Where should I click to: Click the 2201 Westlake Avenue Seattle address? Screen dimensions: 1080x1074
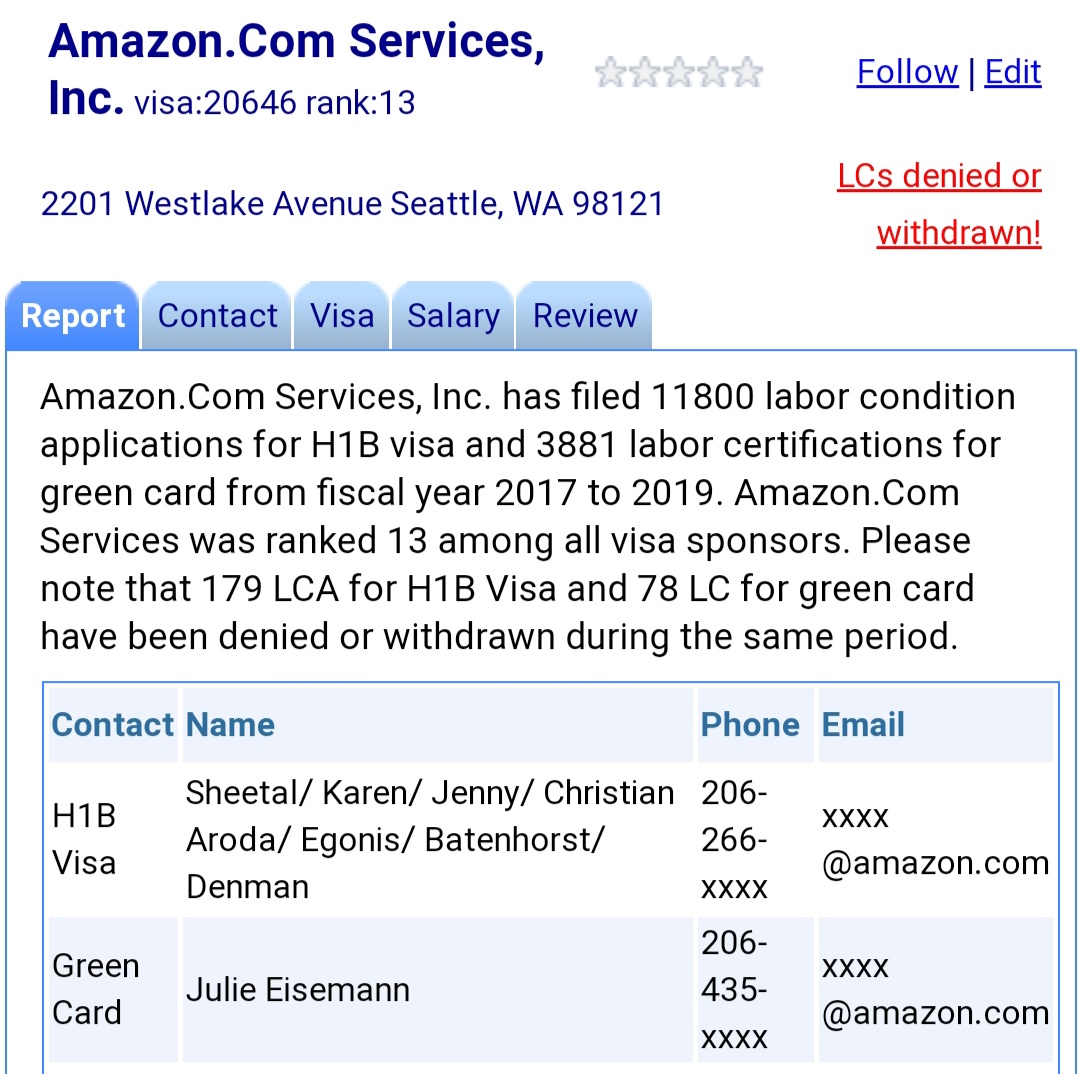[x=352, y=204]
